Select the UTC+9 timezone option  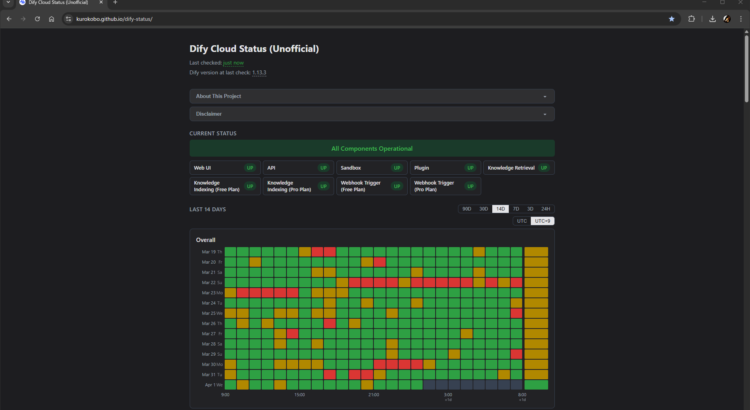[541, 220]
